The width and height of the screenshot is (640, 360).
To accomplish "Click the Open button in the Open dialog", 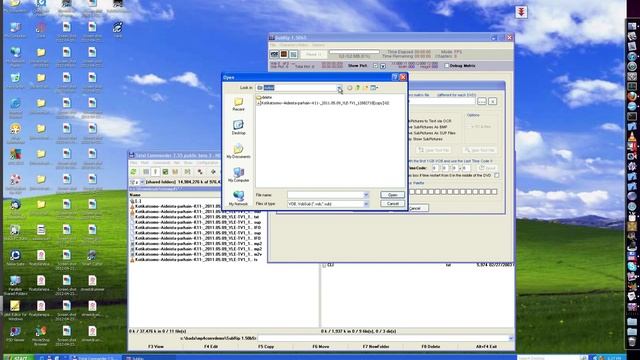I will click(393, 195).
